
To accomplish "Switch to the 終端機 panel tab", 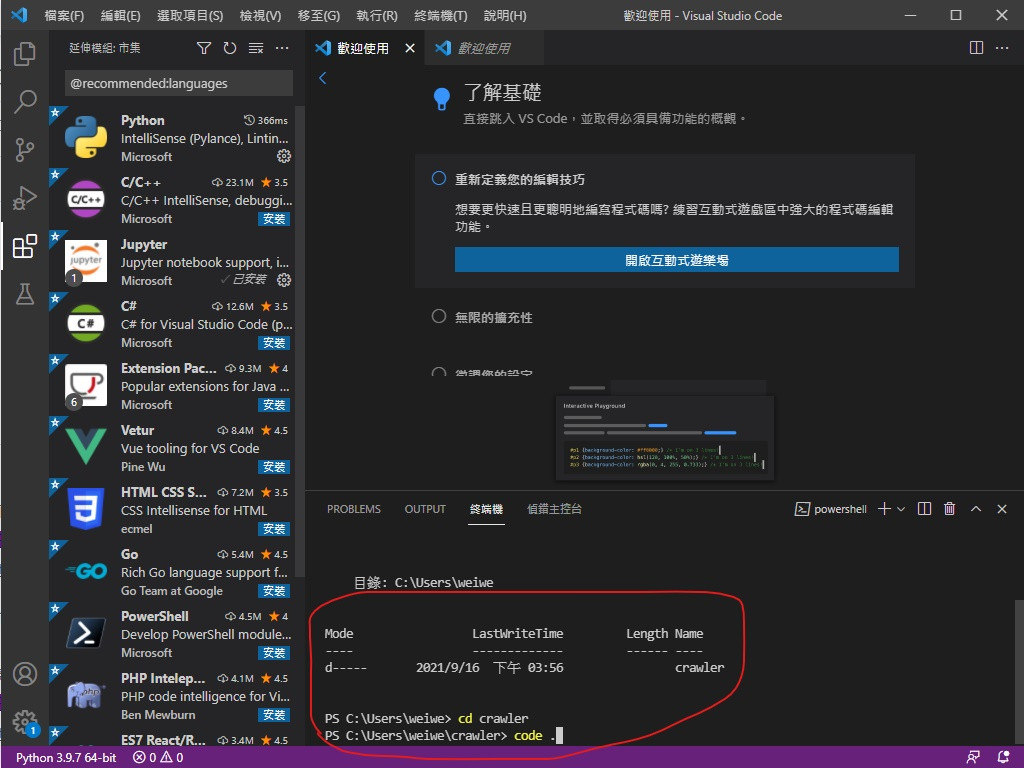I will tap(486, 509).
